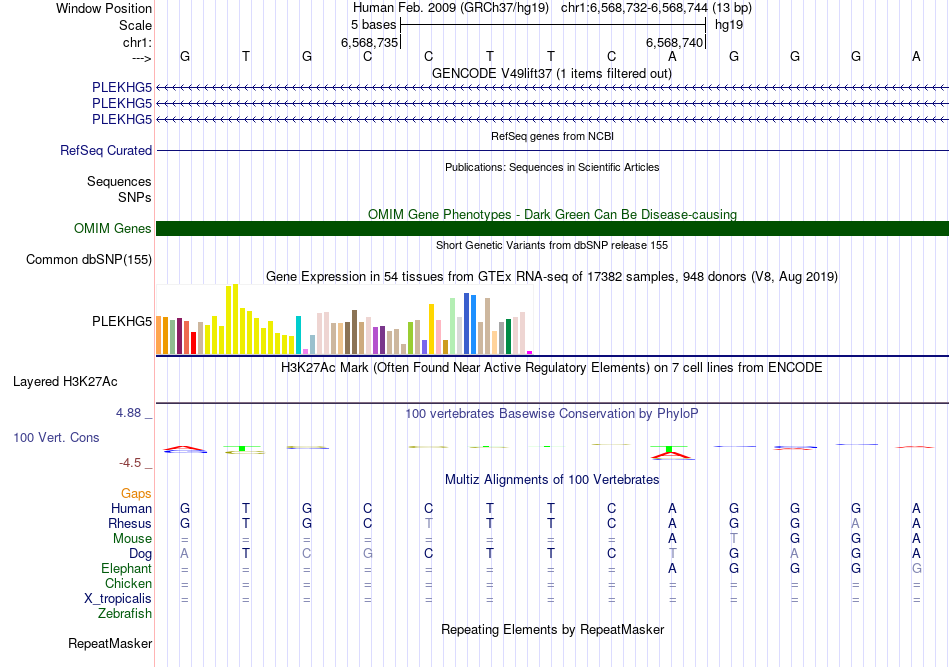Click the Elephant species label
The width and height of the screenshot is (950, 667).
126,568
